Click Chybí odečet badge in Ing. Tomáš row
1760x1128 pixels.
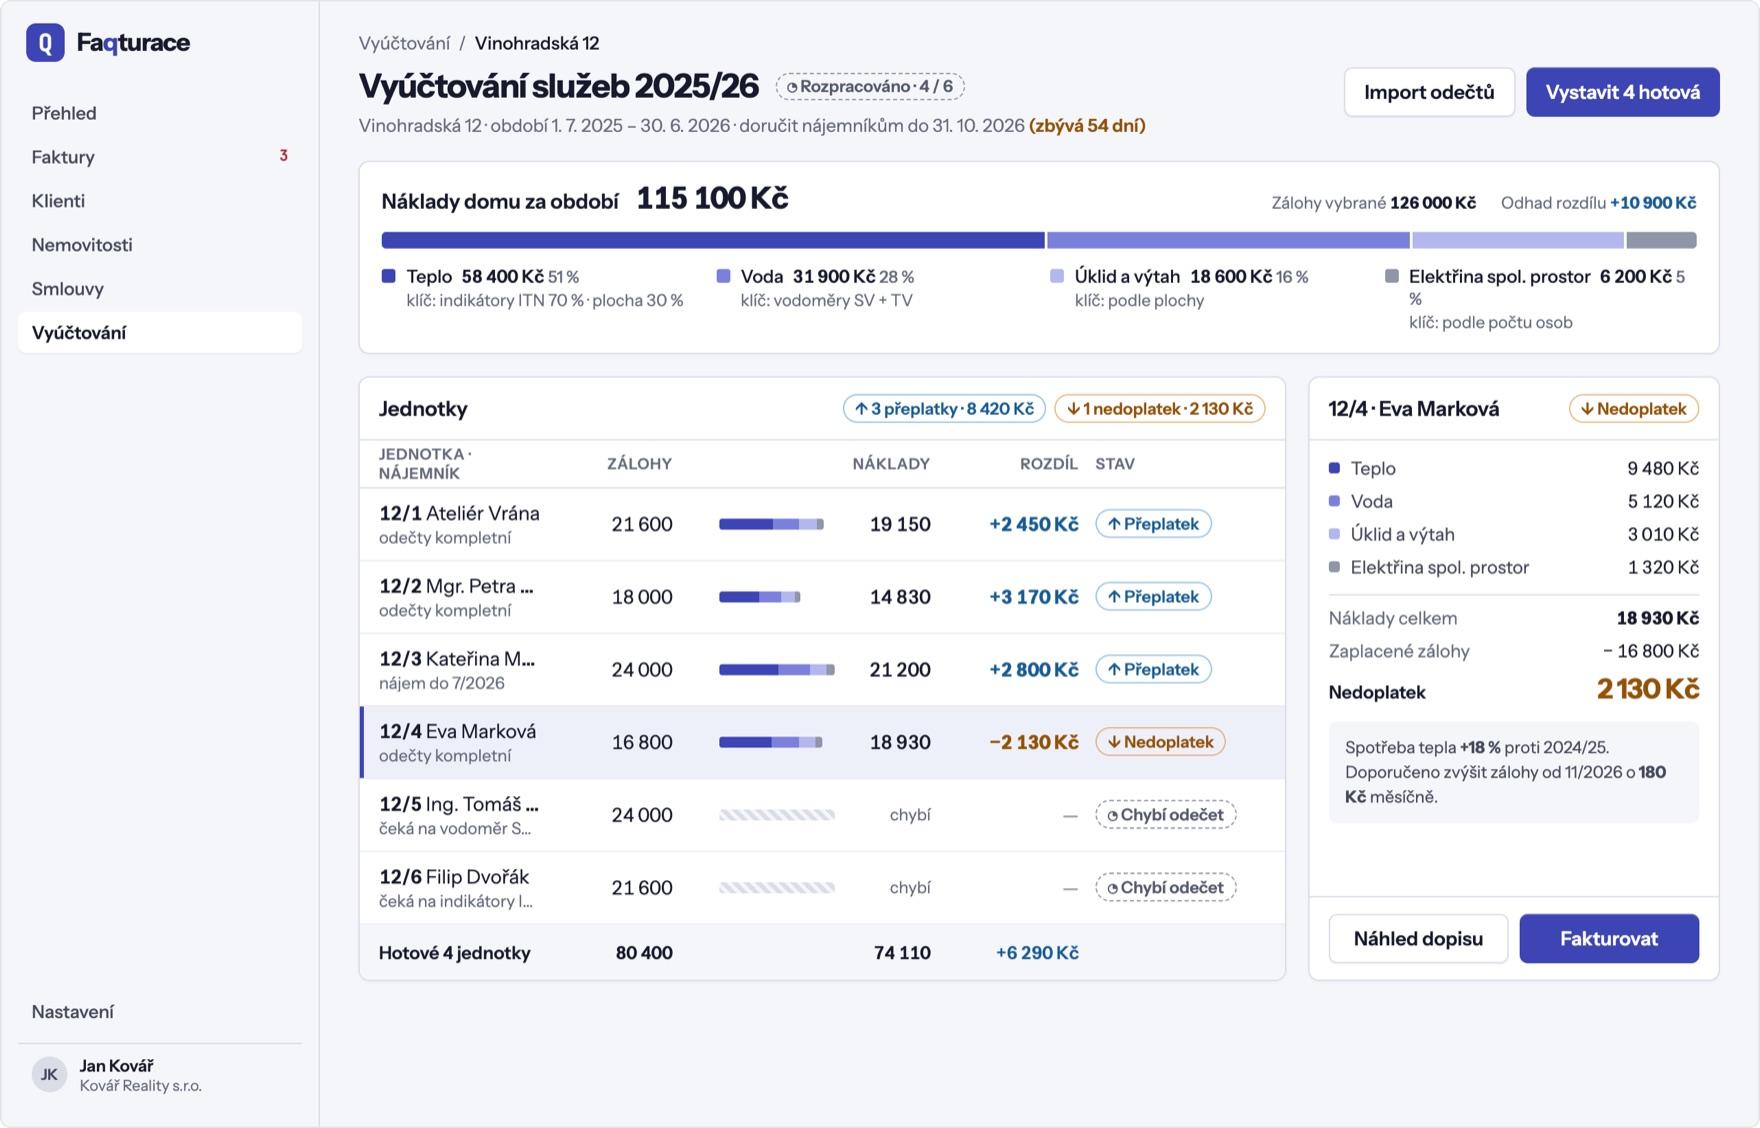click(1166, 815)
